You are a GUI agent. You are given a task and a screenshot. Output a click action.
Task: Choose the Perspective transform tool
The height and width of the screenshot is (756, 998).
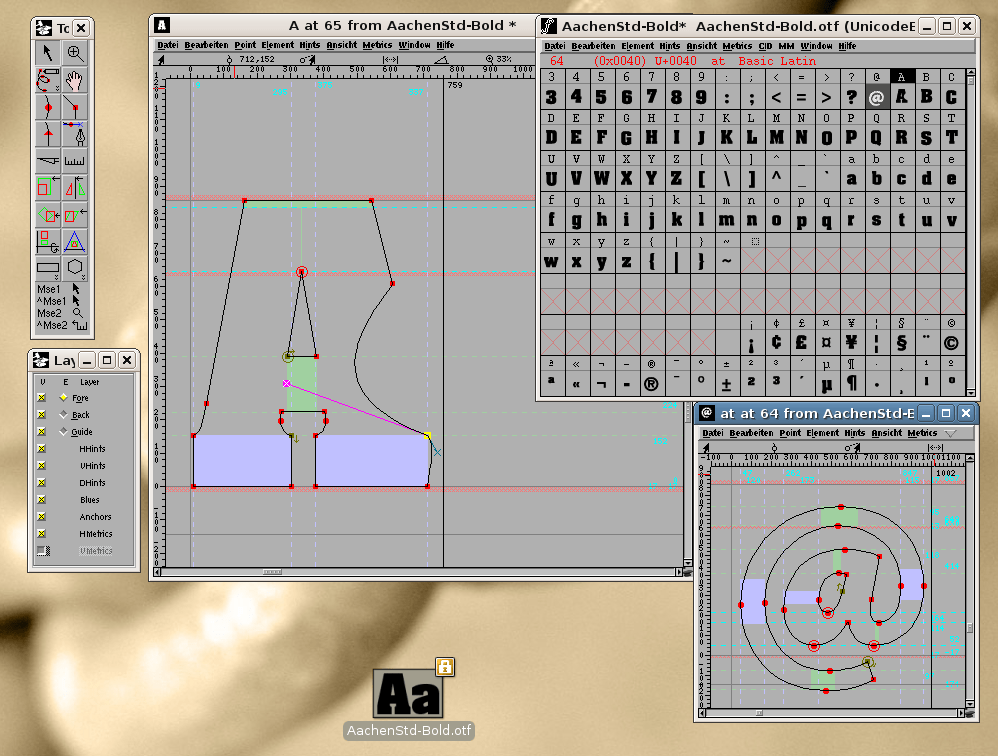click(74, 241)
